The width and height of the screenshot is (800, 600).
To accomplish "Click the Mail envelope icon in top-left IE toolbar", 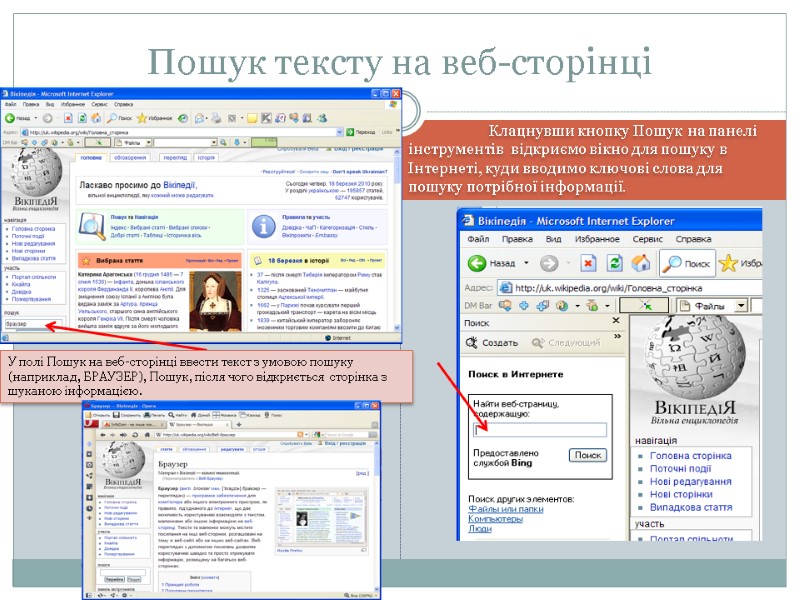I will click(200, 118).
